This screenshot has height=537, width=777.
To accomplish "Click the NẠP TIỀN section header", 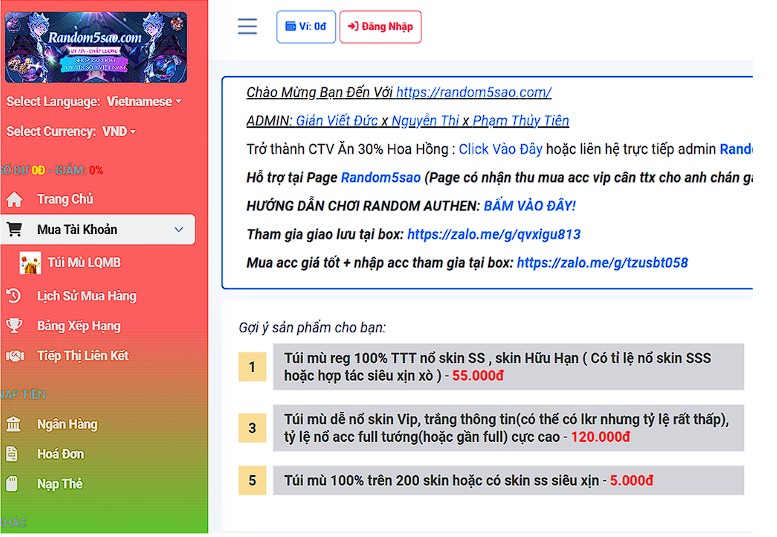I will [23, 395].
